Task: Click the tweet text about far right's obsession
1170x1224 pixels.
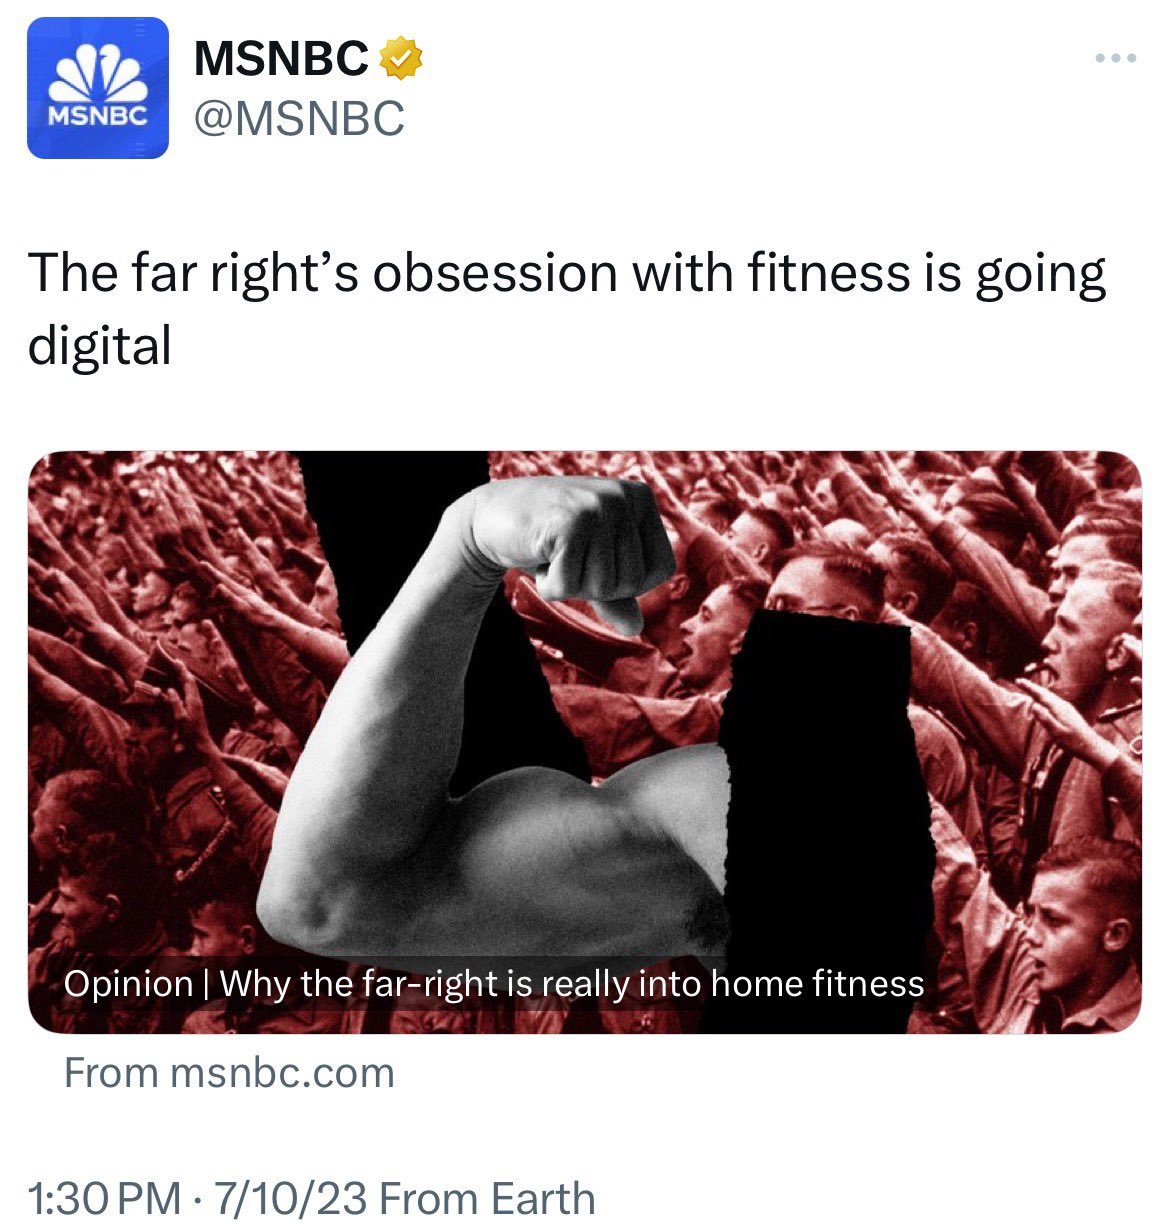Action: click(x=566, y=309)
